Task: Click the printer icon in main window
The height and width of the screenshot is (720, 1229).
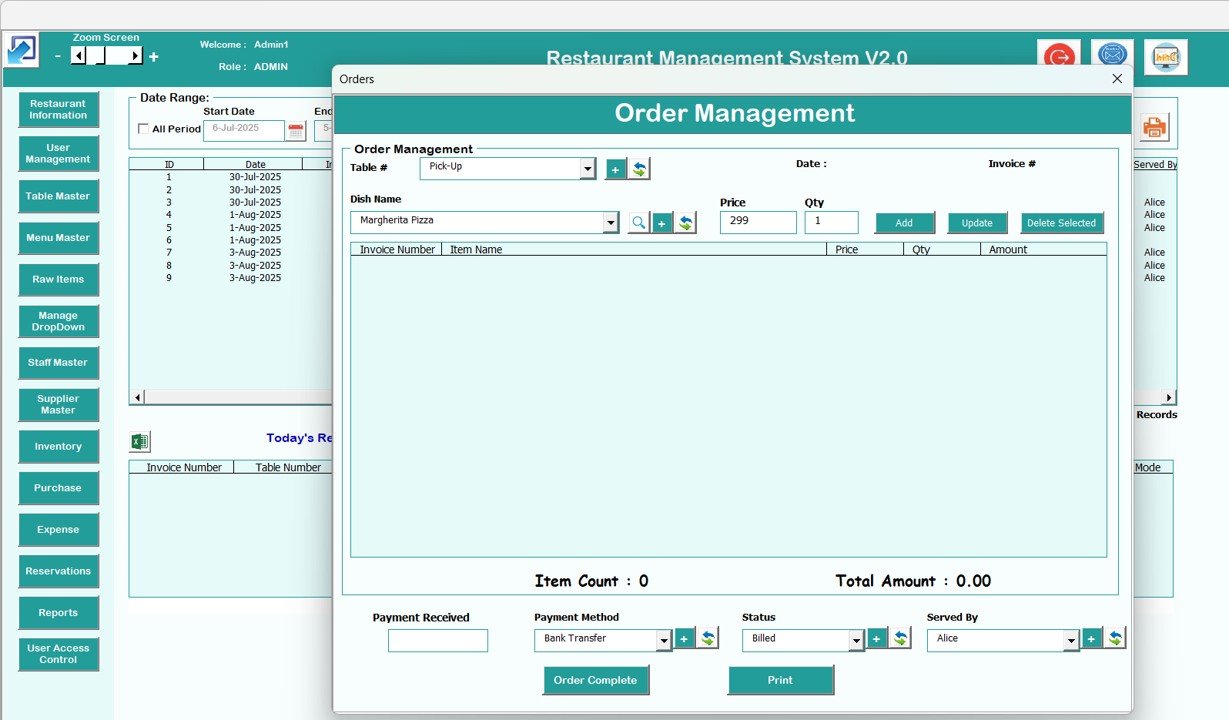Action: (1155, 127)
